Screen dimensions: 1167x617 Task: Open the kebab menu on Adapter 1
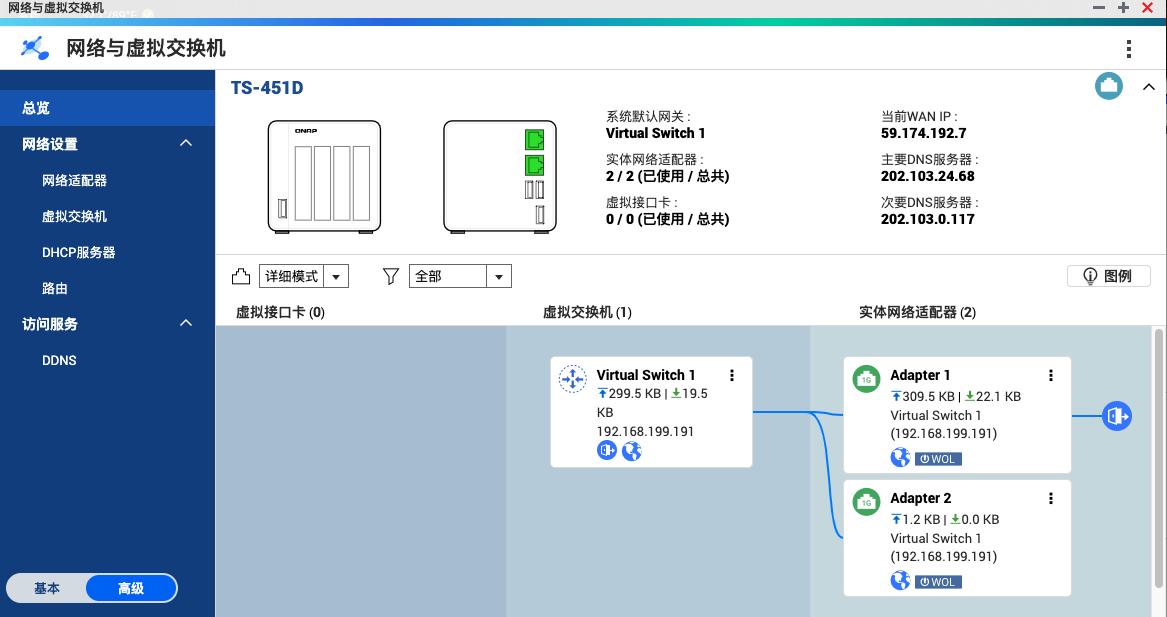coord(1050,375)
